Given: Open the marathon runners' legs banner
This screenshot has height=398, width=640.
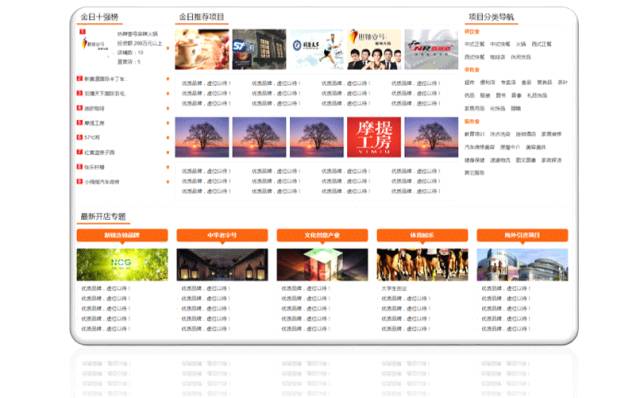Looking at the screenshot, I should pos(422,265).
